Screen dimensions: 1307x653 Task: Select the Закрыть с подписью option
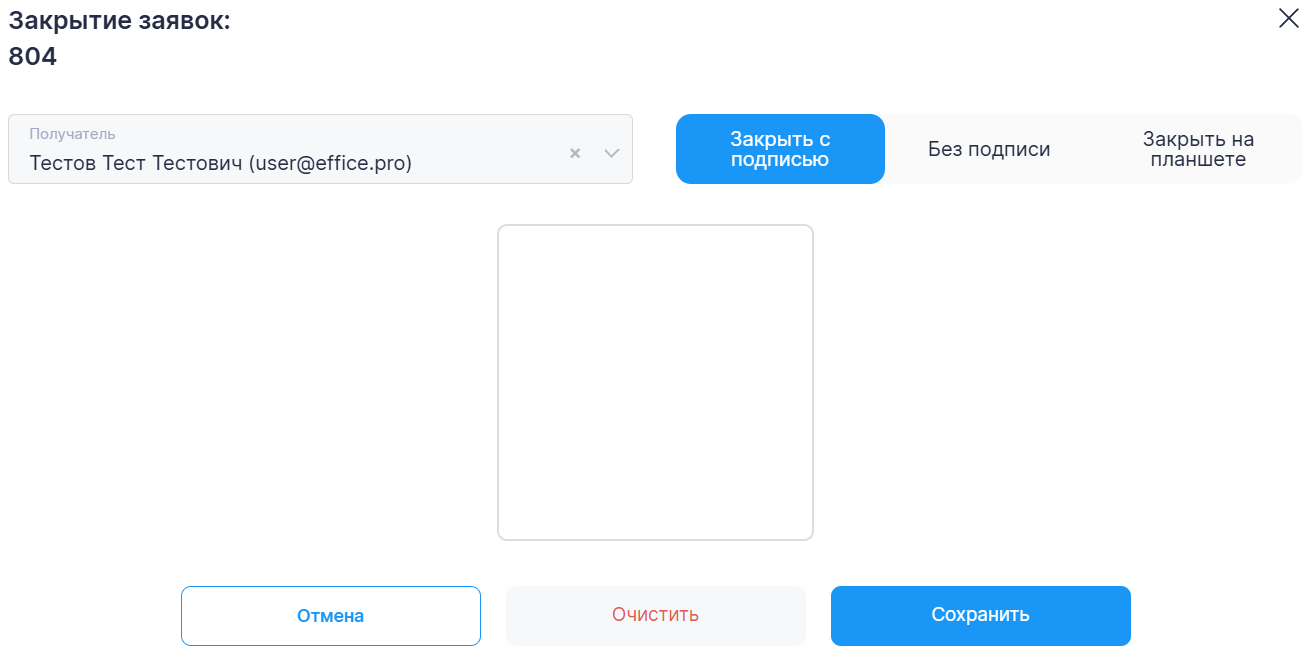pyautogui.click(x=780, y=149)
